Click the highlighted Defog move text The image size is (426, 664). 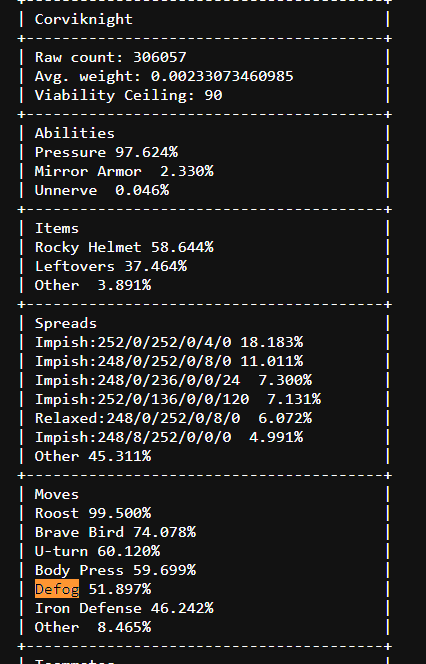tap(57, 589)
